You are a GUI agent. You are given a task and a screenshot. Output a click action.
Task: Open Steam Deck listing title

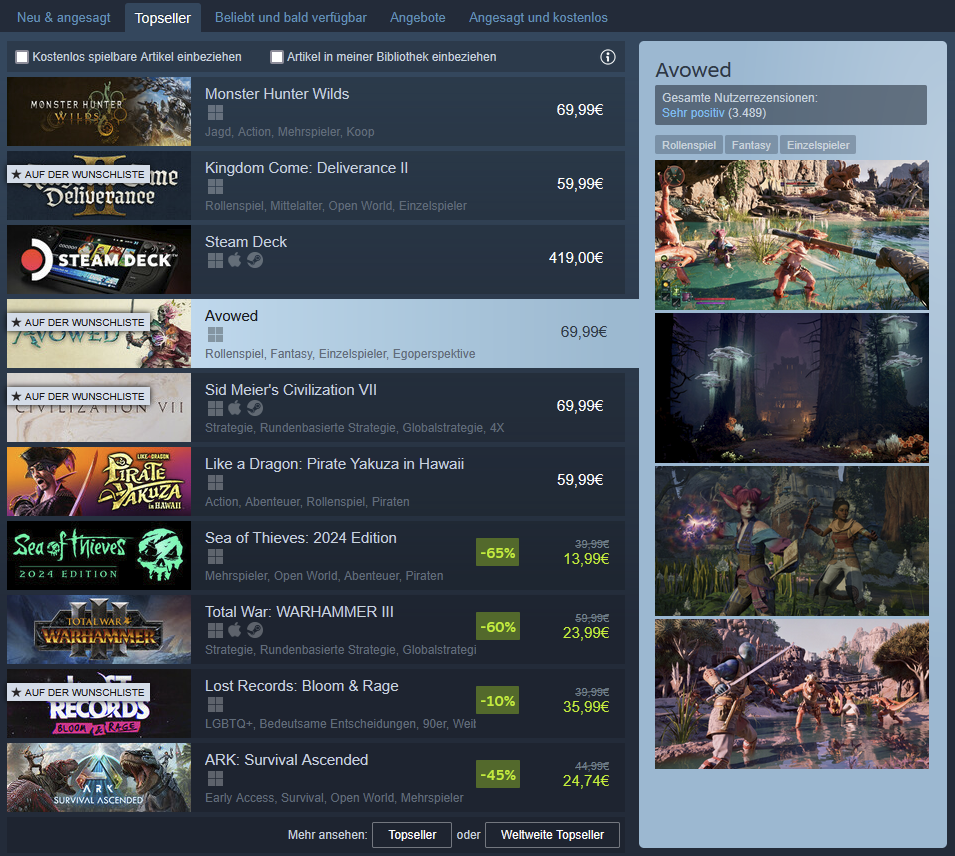[x=245, y=242]
